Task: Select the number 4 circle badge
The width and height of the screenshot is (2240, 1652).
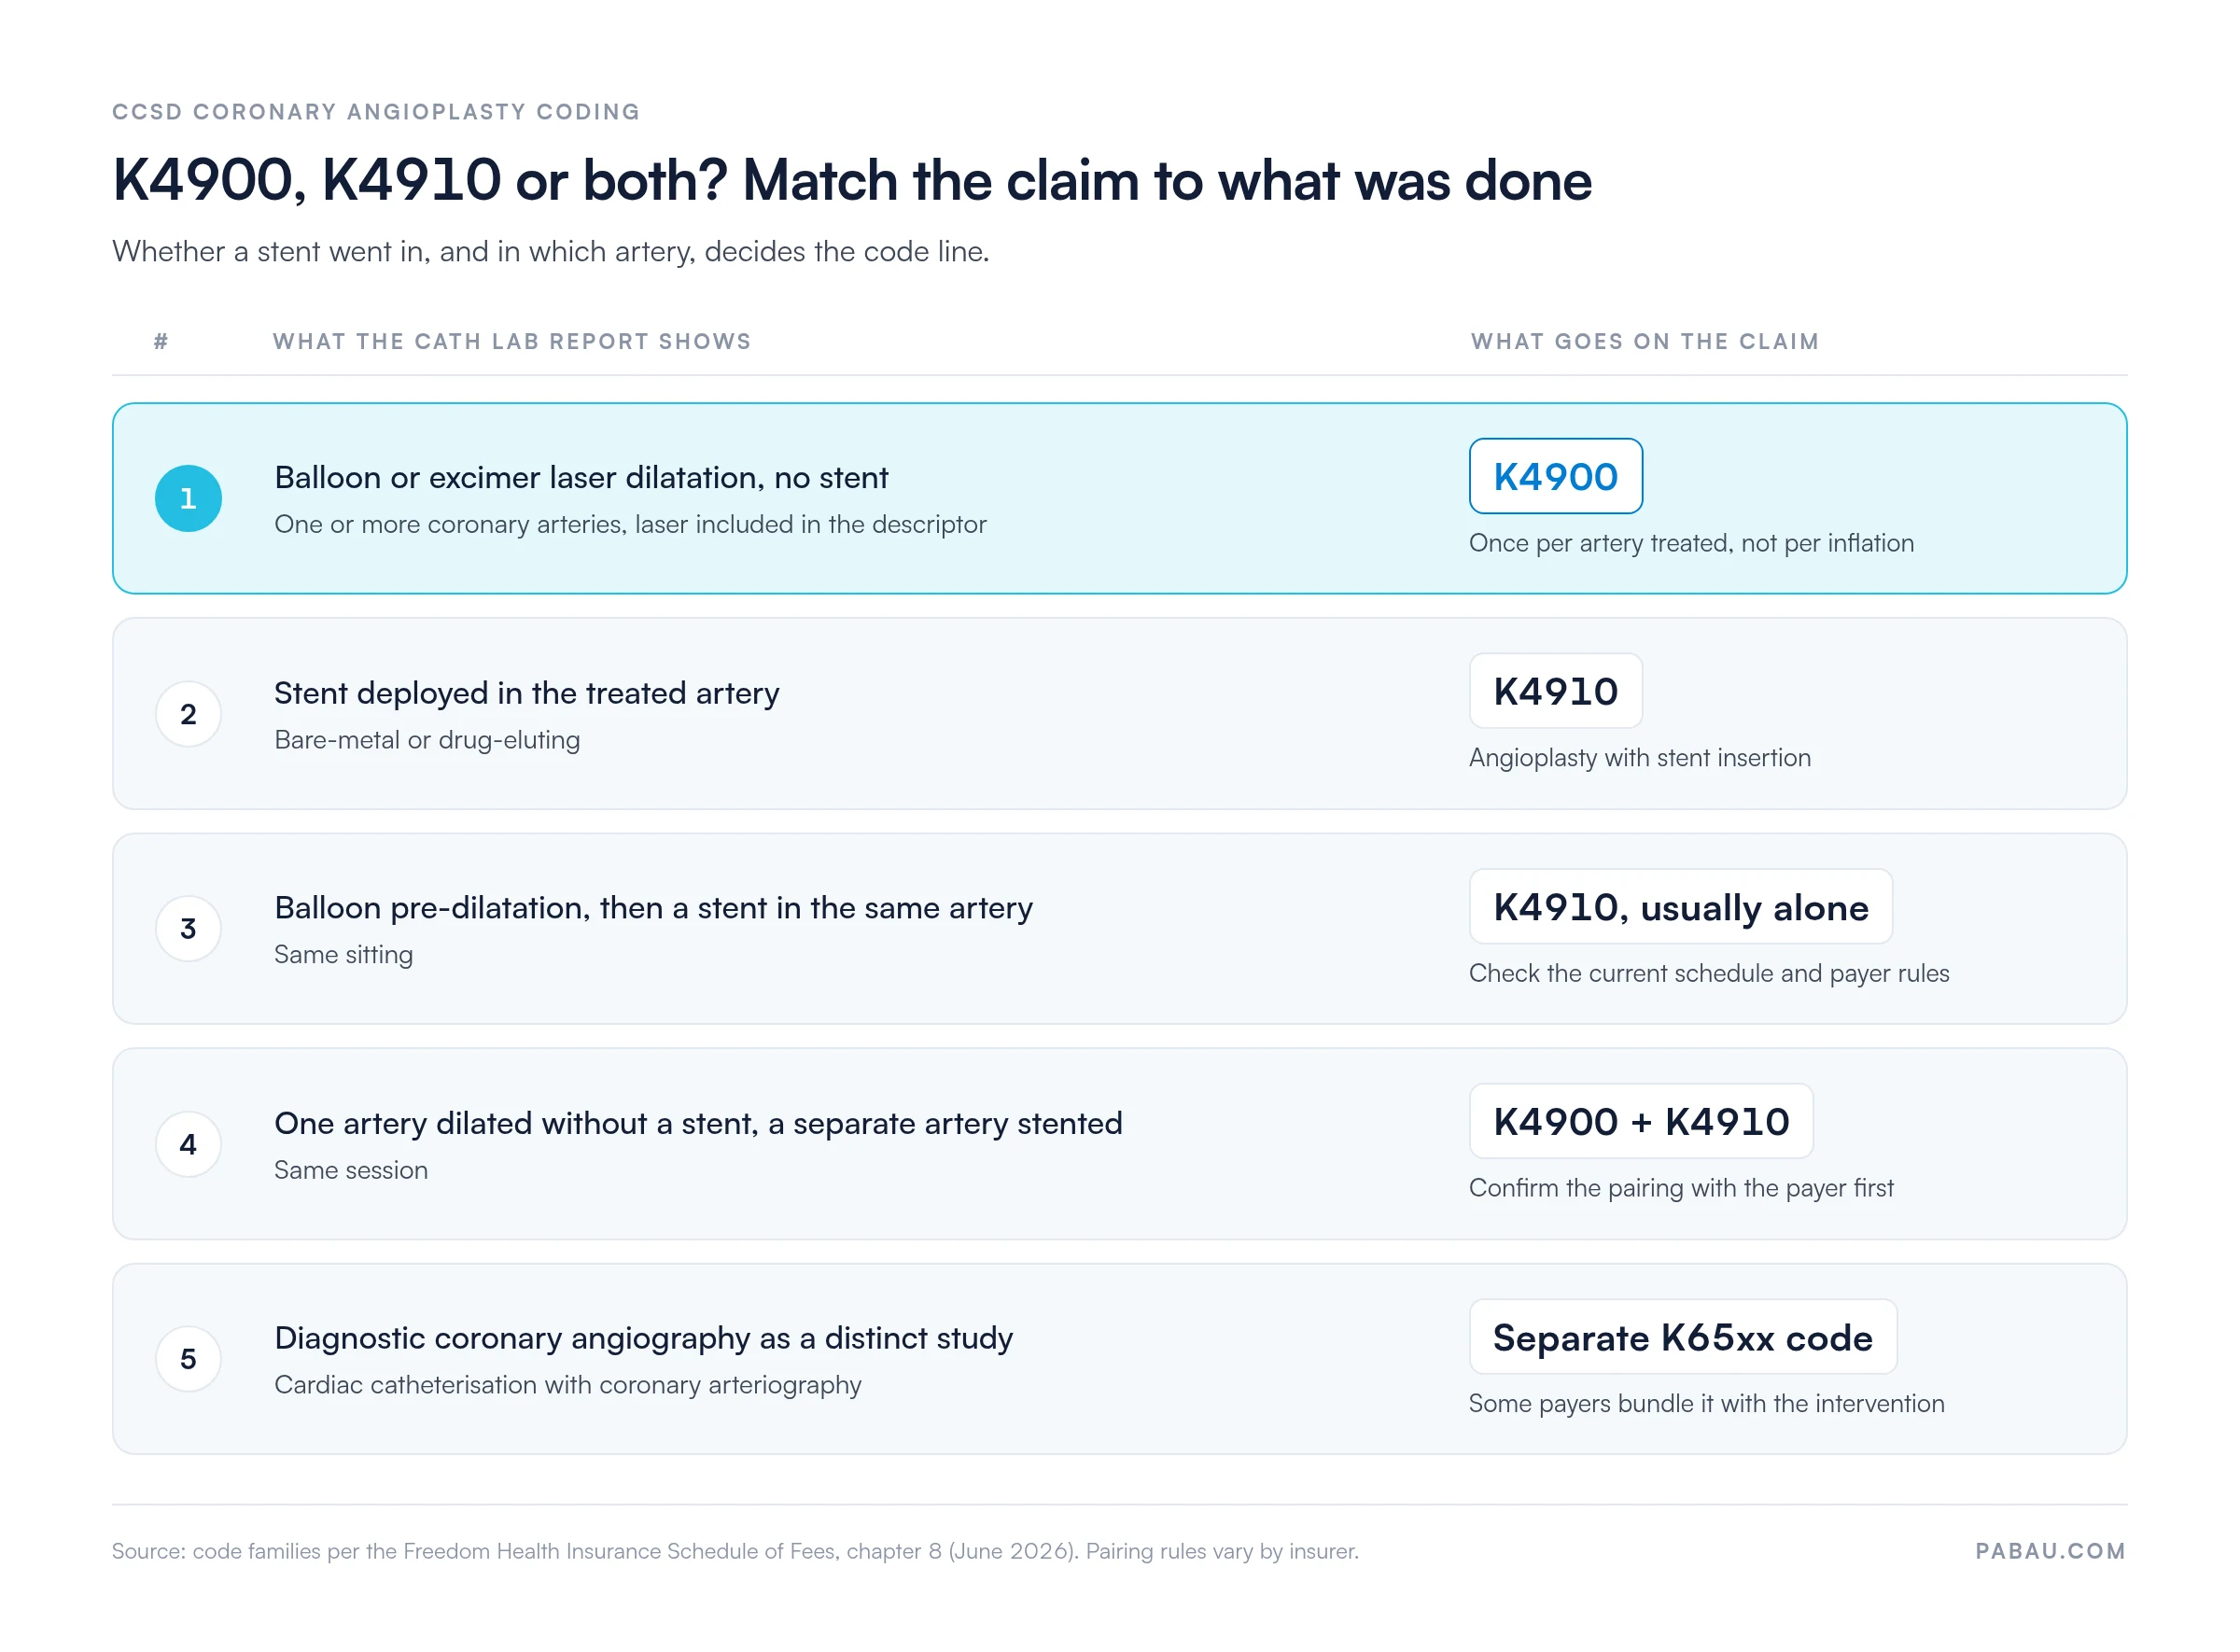Action: click(188, 1144)
